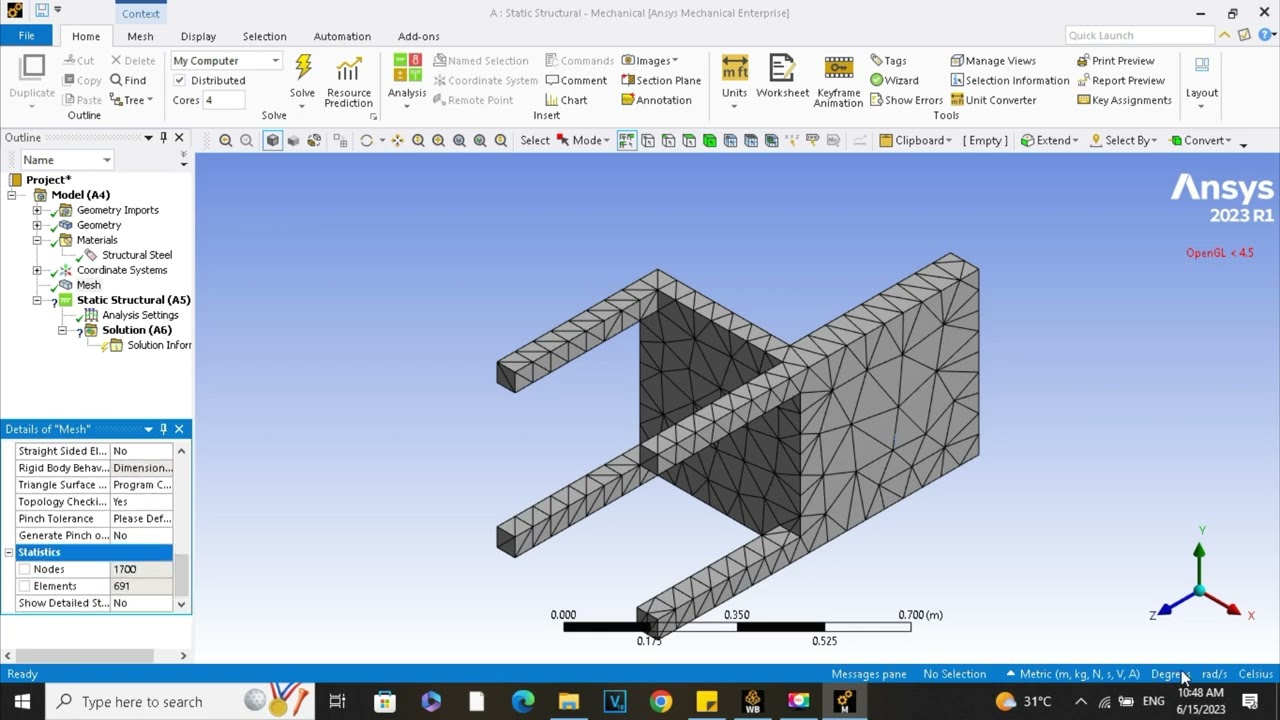Toggle the Nodes statistics checkbox
The width and height of the screenshot is (1280, 720).
24,569
